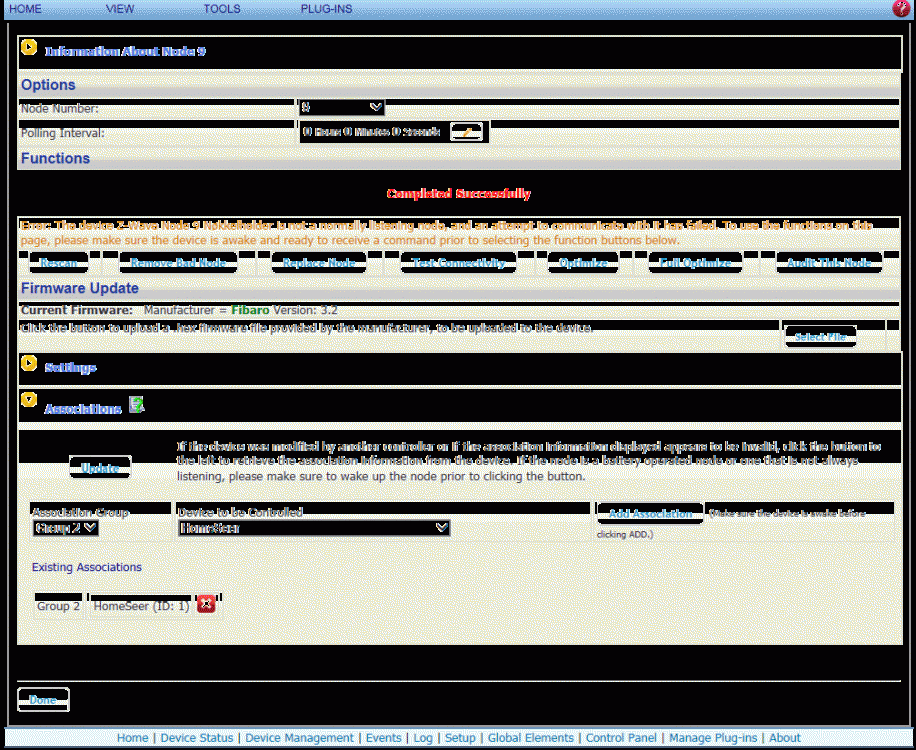Open the Device to be Controlled dropdown
Viewport: 916px width, 750px height.
(314, 527)
